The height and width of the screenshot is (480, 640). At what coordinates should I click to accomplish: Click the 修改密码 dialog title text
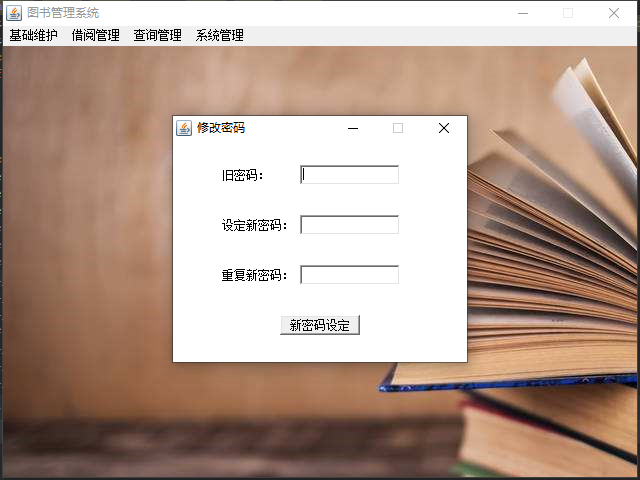(x=221, y=128)
